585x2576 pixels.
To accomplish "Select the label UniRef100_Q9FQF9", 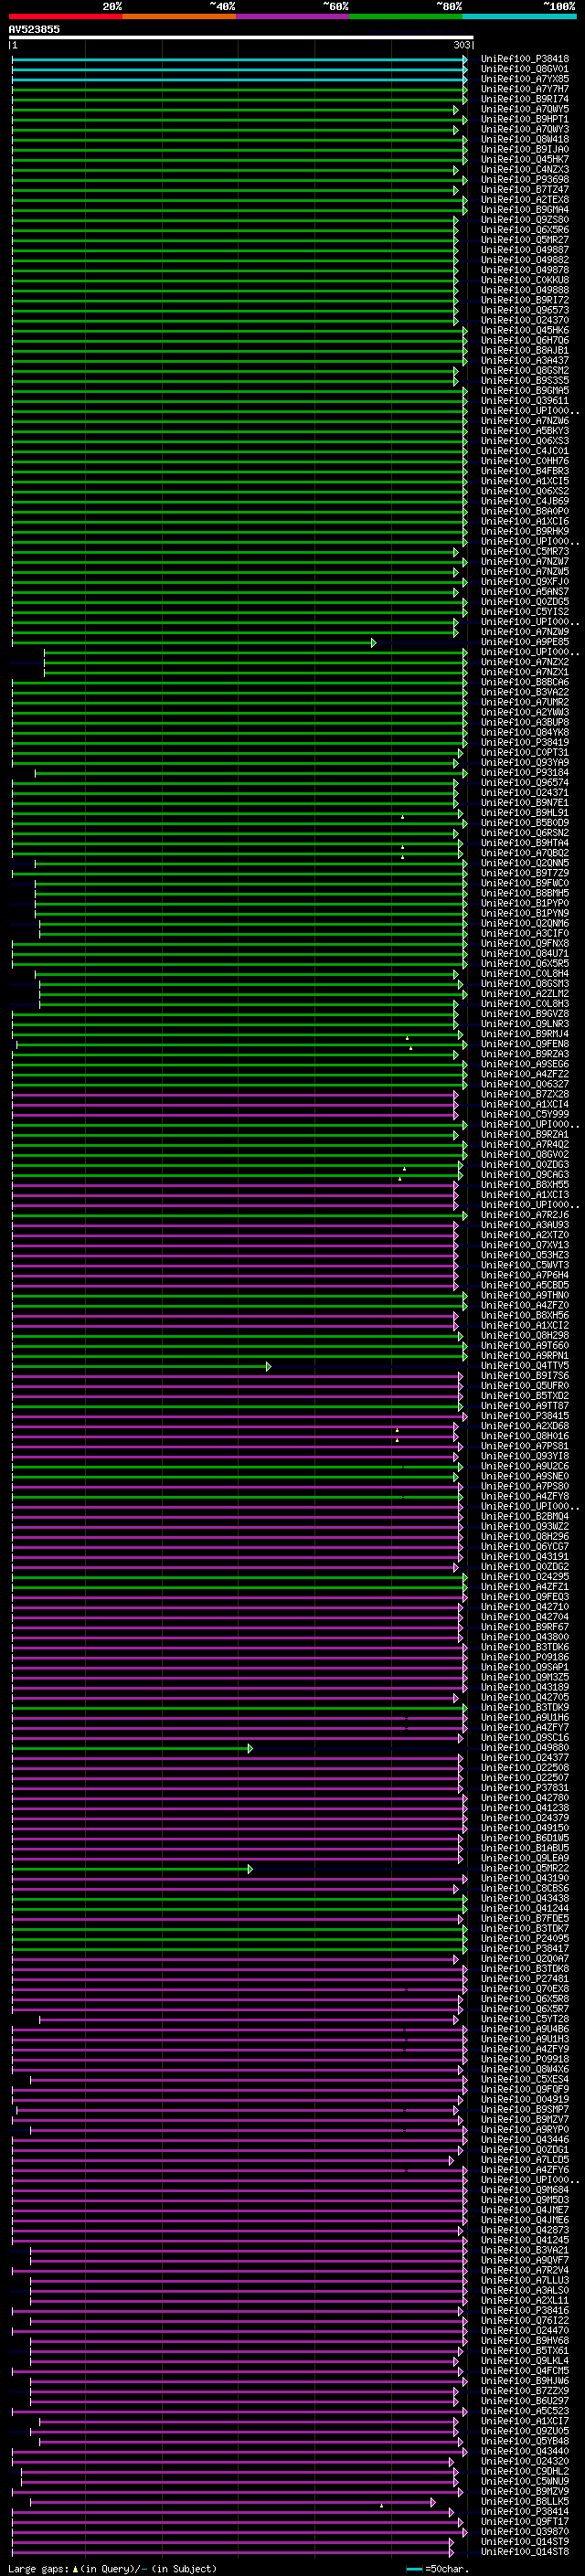I will tap(525, 2090).
